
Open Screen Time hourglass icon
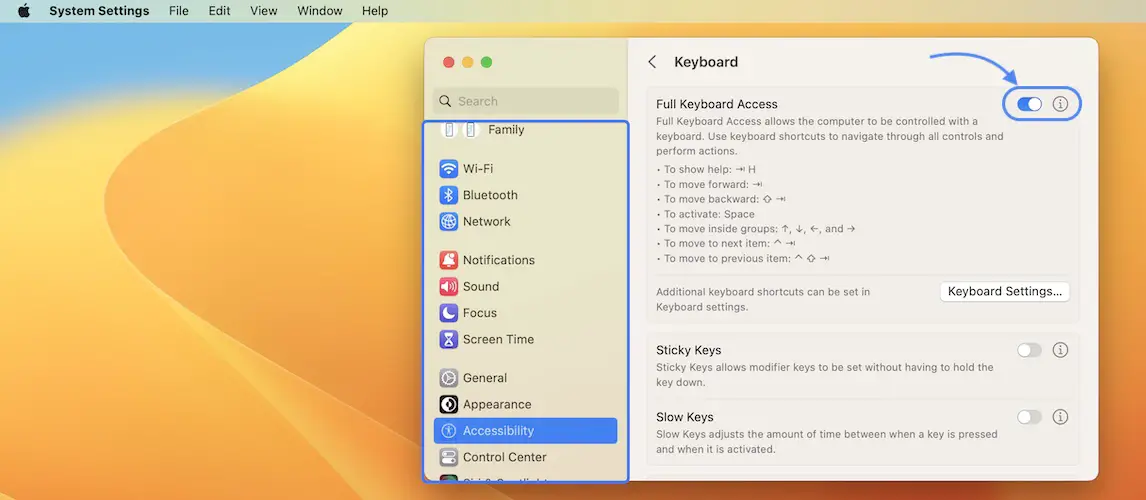click(449, 340)
